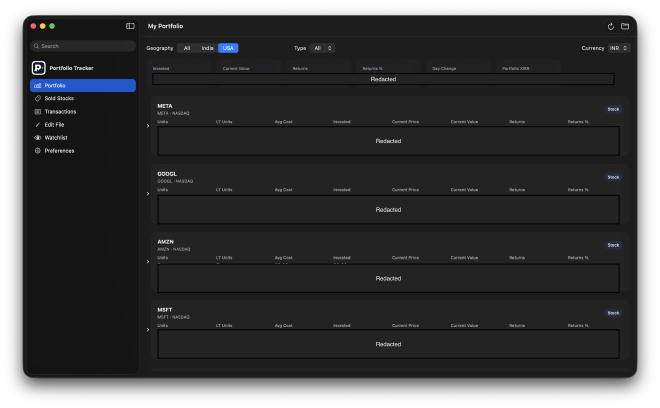This screenshot has width=660, height=408.
Task: Select the All geography filter
Action: tap(187, 48)
